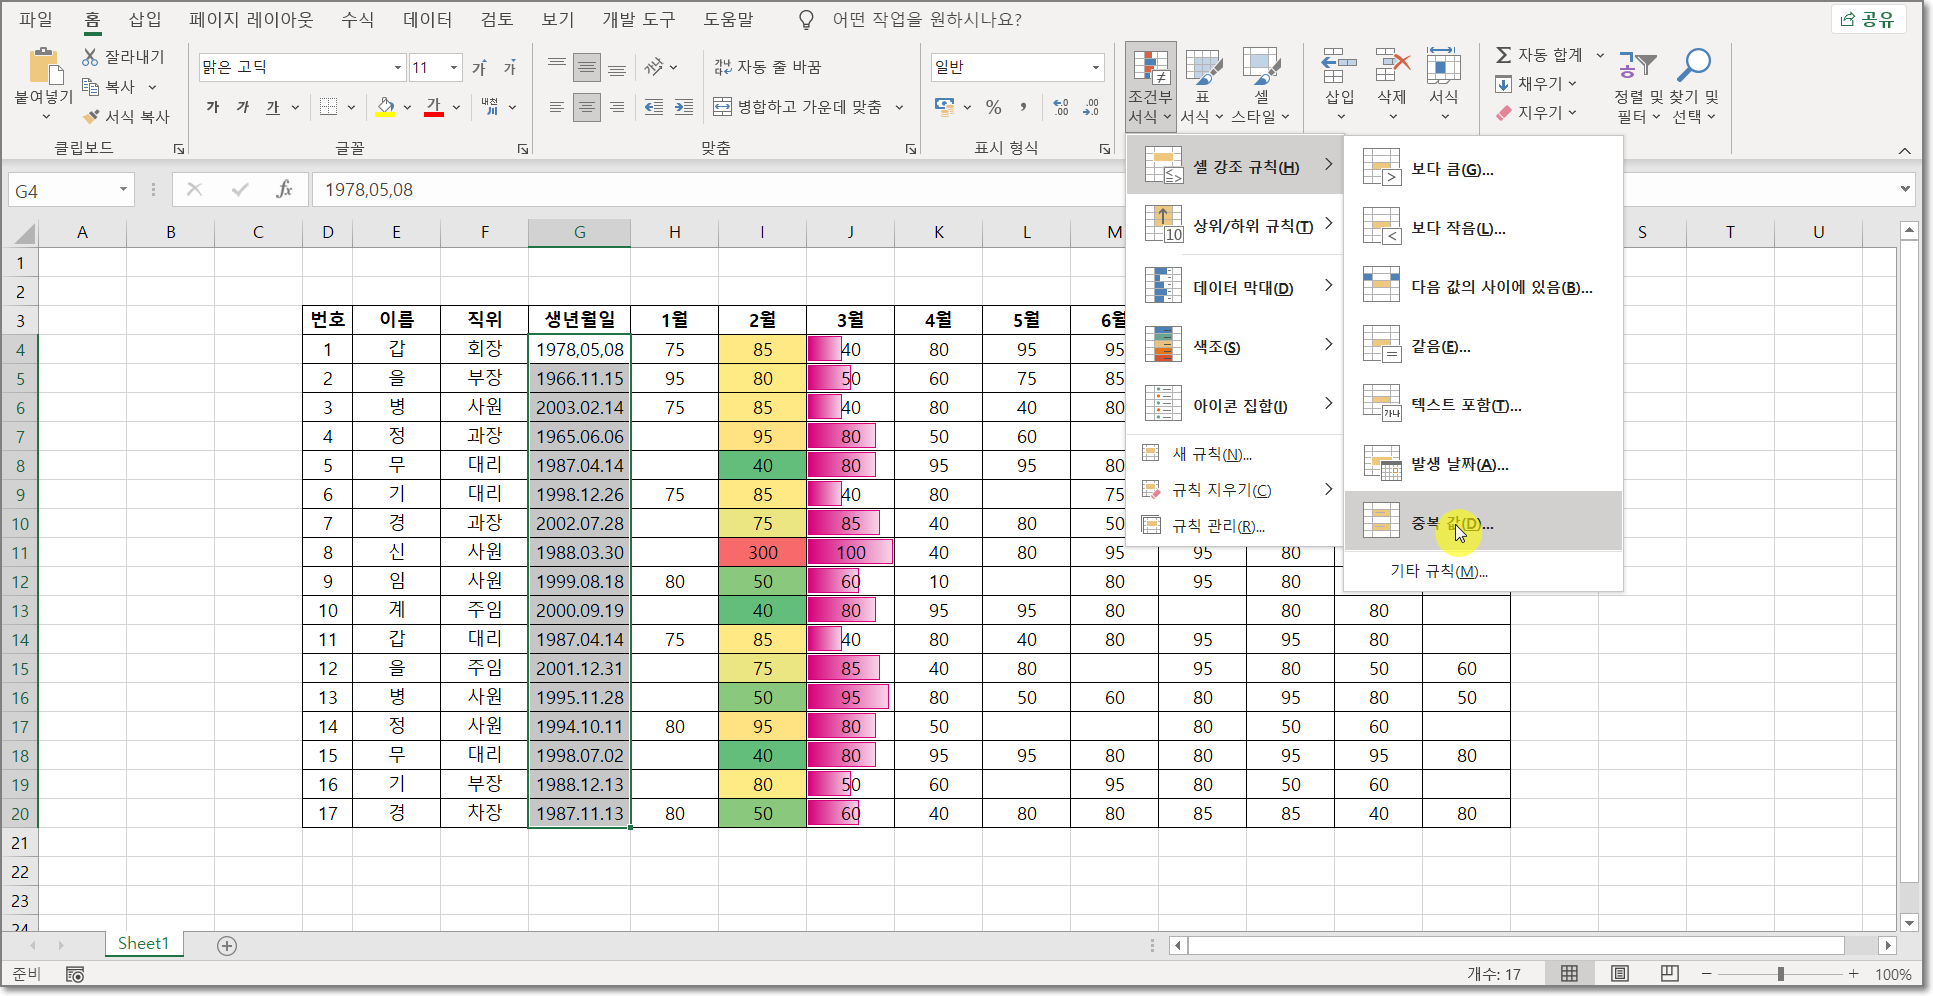Open the number format dropdown (일반)

[1096, 67]
